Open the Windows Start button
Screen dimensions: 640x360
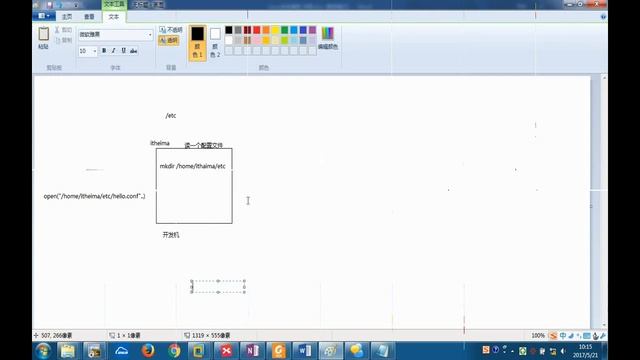tap(43, 351)
